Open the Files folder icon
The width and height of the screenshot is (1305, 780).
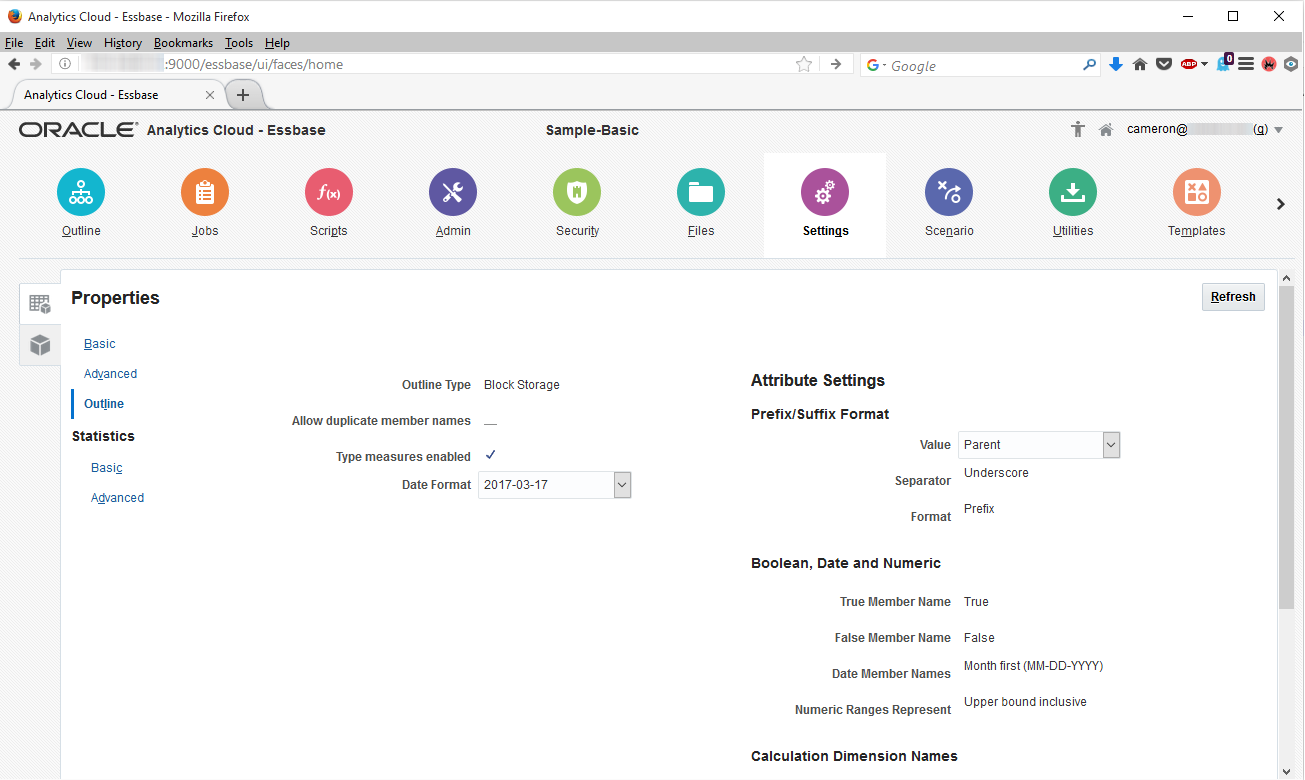pyautogui.click(x=701, y=192)
